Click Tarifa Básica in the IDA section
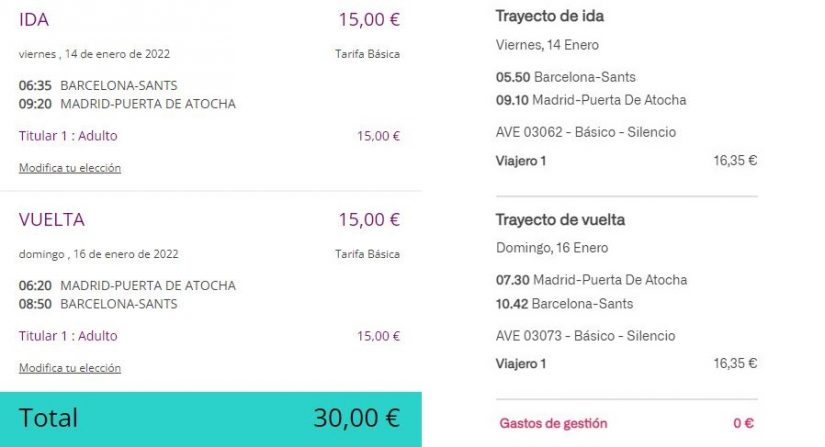The height and width of the screenshot is (447, 825). 367,54
